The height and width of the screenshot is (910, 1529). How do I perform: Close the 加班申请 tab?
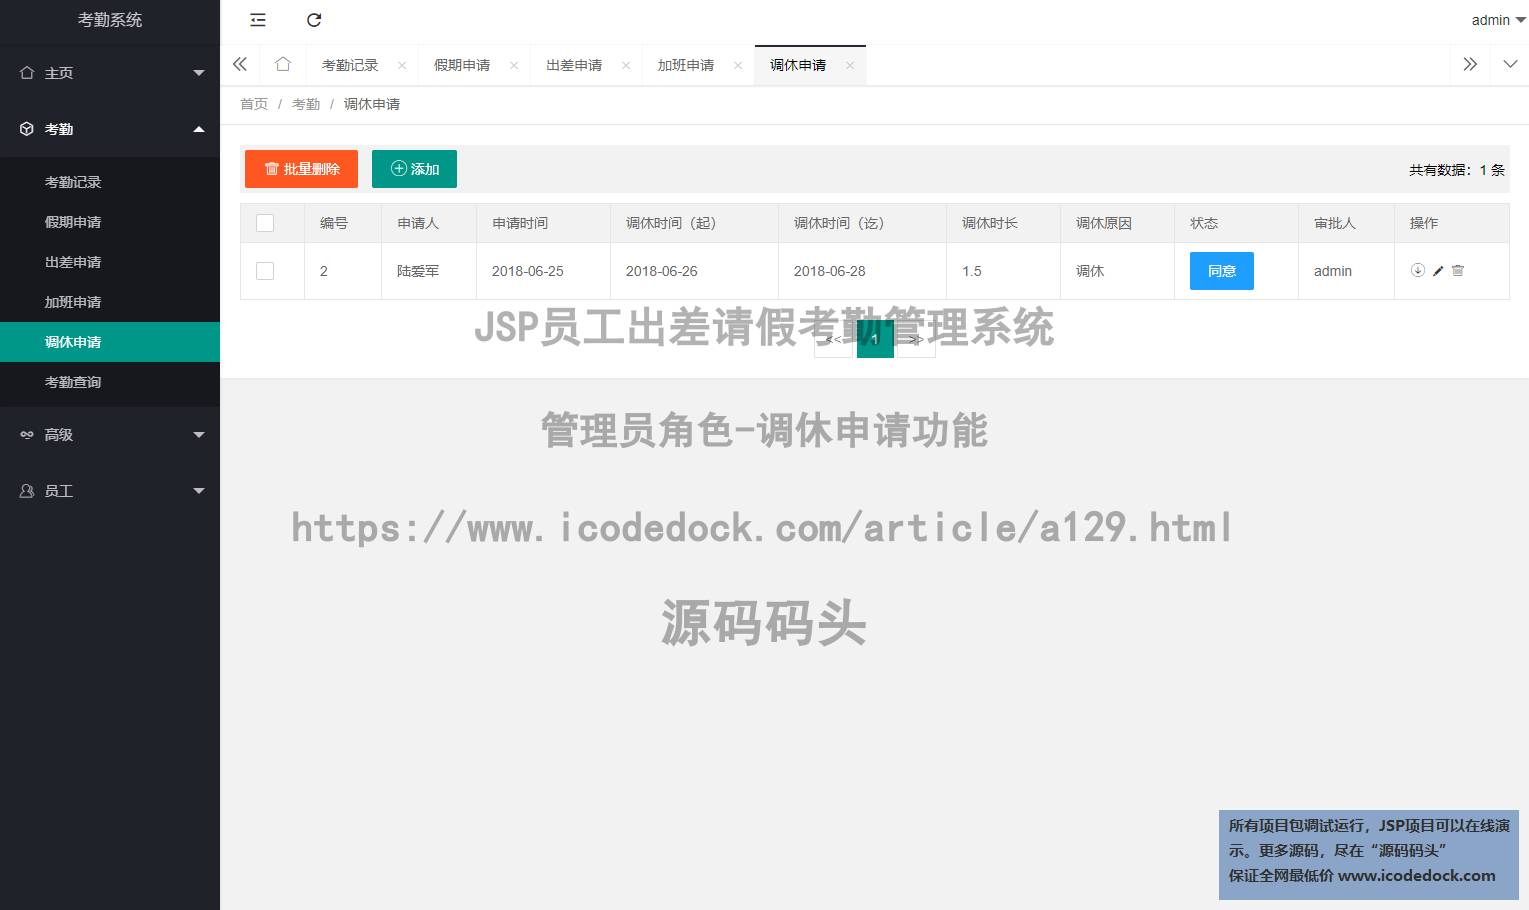(x=738, y=65)
